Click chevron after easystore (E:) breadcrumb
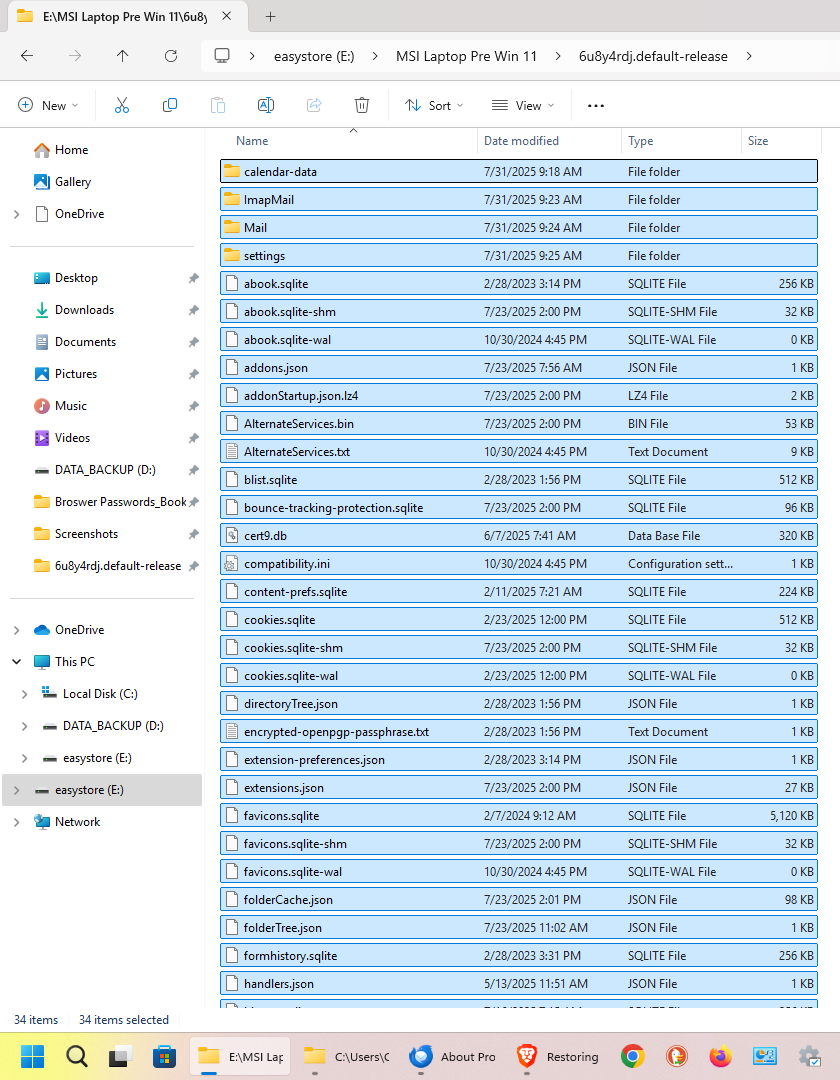Screen dimensions: 840x1080 tap(375, 56)
